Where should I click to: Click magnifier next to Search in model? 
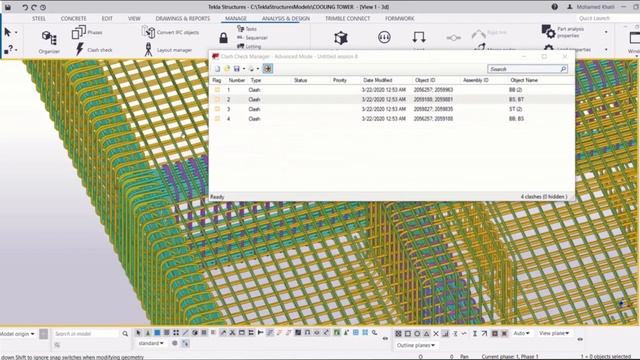pos(125,334)
